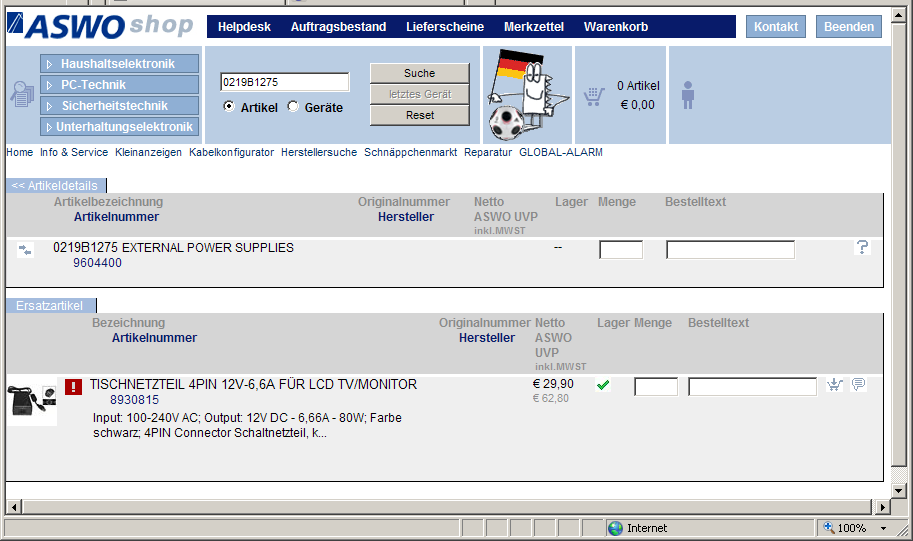Open the Herstellersuche link
Image resolution: width=913 pixels, height=541 pixels.
[x=319, y=152]
